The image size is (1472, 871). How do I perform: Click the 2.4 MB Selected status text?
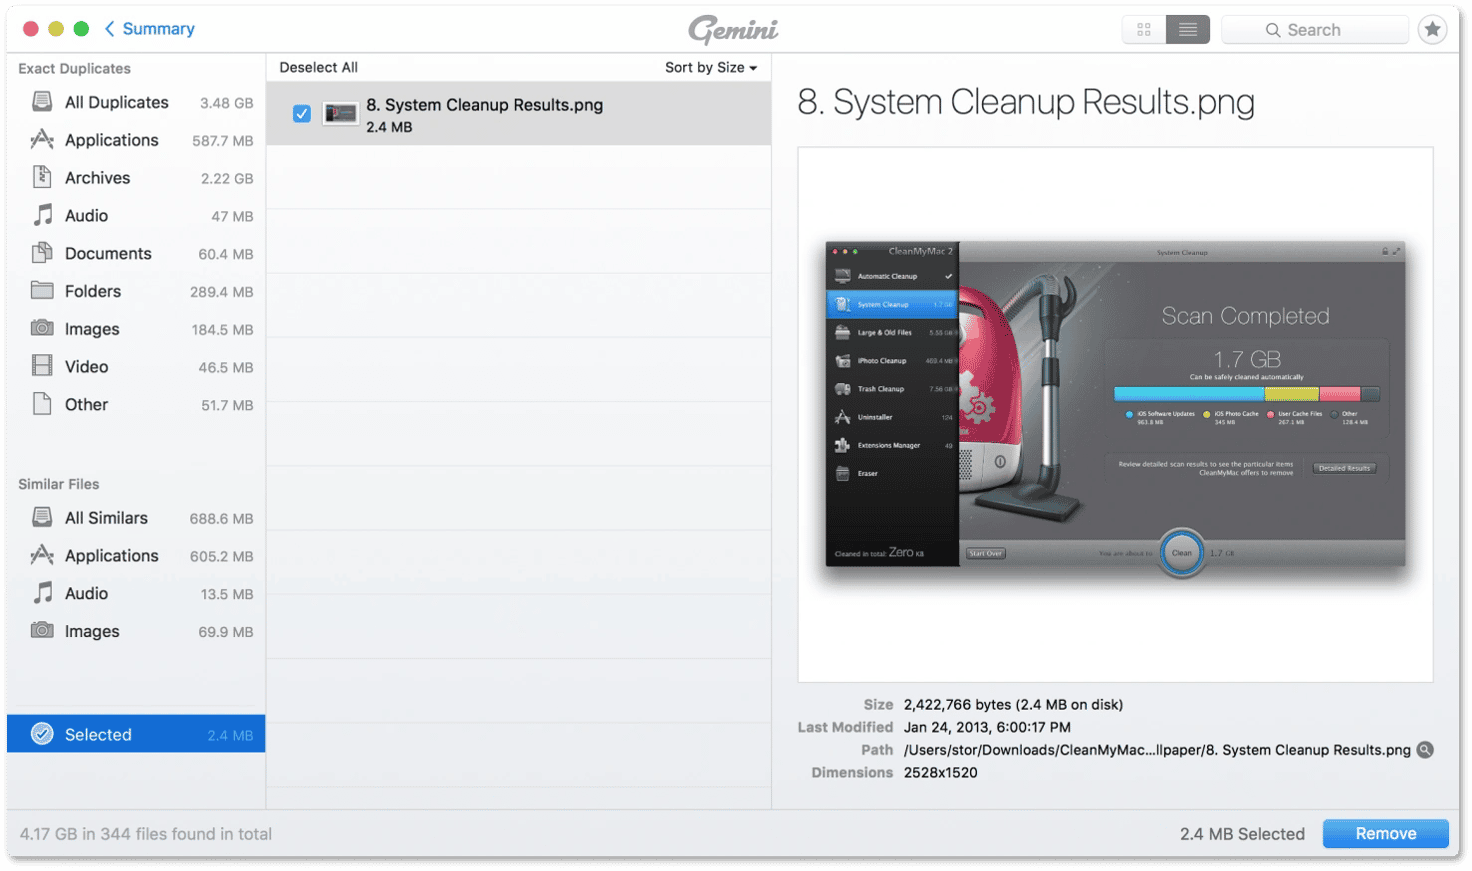tap(1242, 834)
